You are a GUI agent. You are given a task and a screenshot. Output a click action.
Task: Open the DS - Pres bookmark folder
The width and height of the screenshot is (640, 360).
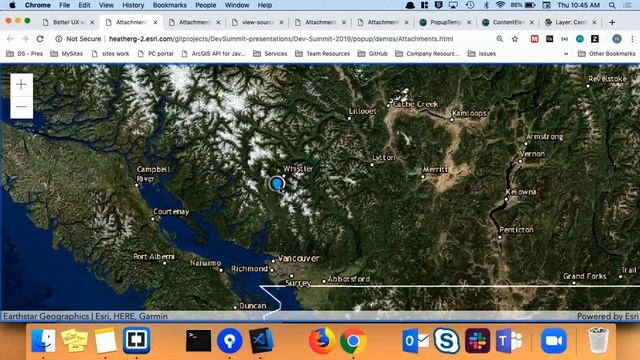pyautogui.click(x=24, y=53)
